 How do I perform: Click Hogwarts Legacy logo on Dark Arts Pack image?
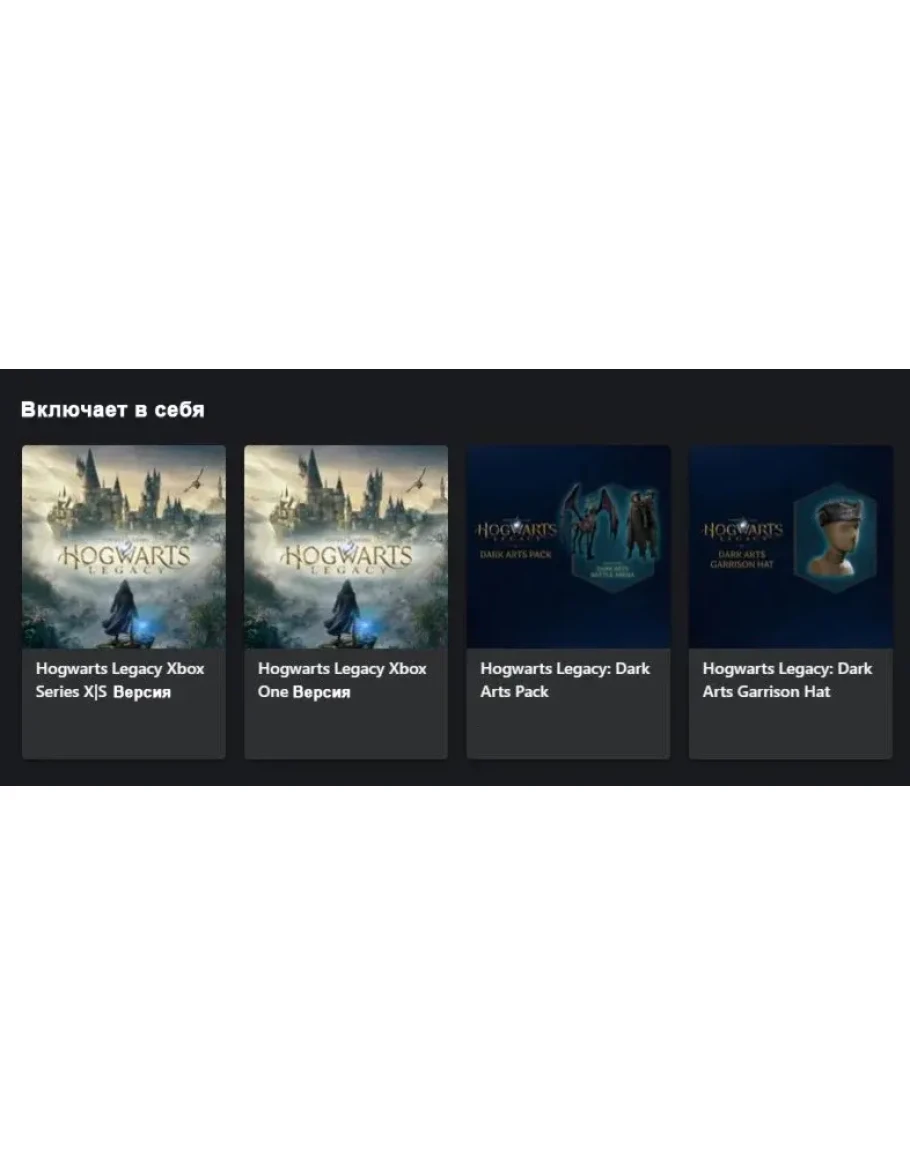pyautogui.click(x=516, y=531)
